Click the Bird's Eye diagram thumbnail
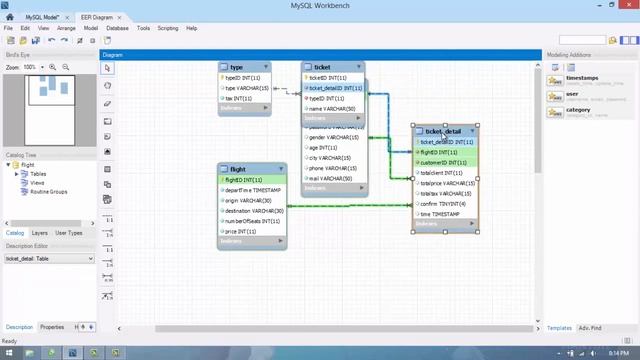 click(x=49, y=110)
